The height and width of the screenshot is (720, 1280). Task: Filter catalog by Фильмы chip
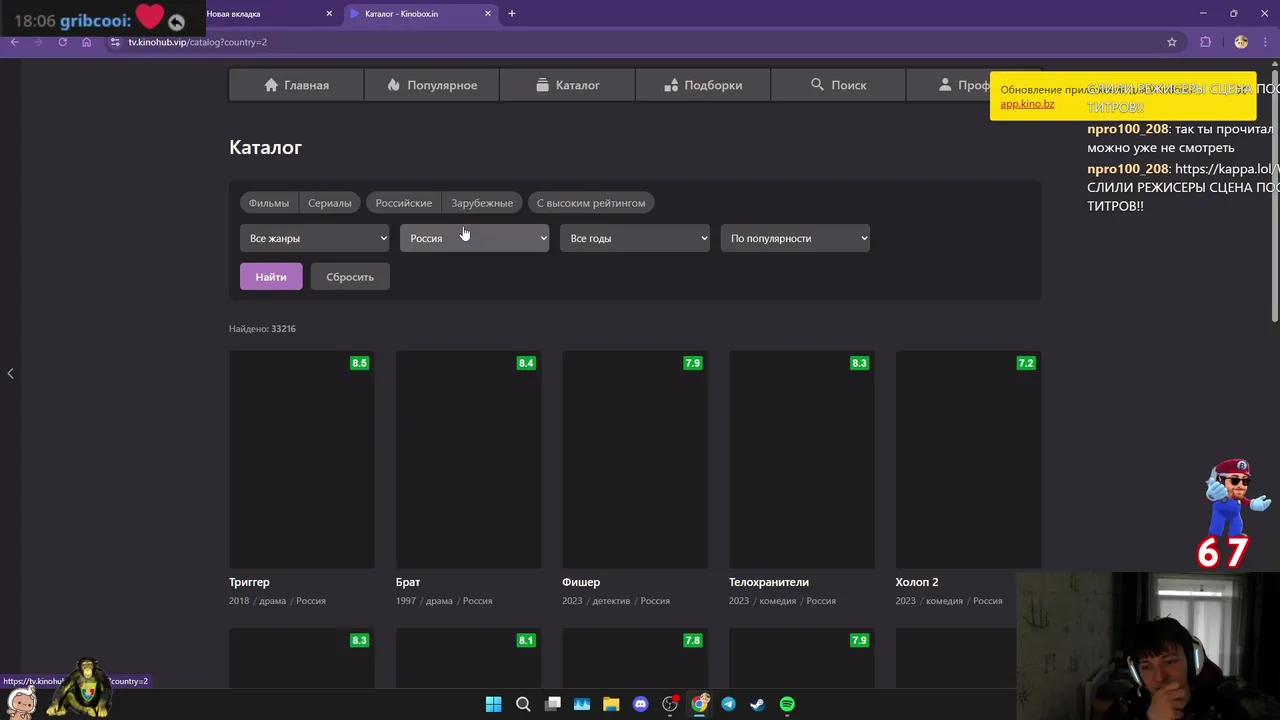pos(269,203)
